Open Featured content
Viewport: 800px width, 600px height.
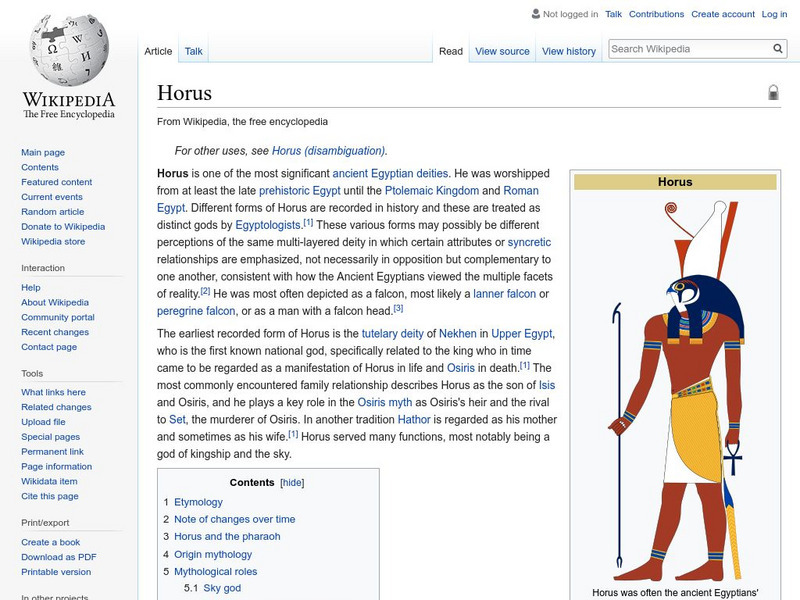[57, 182]
